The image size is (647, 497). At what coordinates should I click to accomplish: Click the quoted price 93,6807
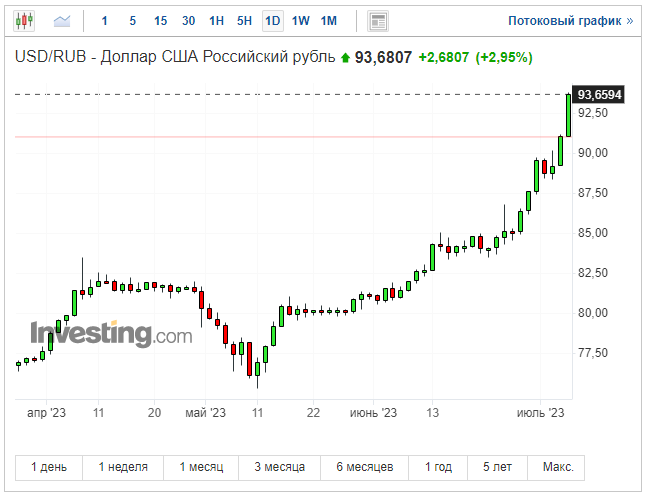tap(383, 57)
